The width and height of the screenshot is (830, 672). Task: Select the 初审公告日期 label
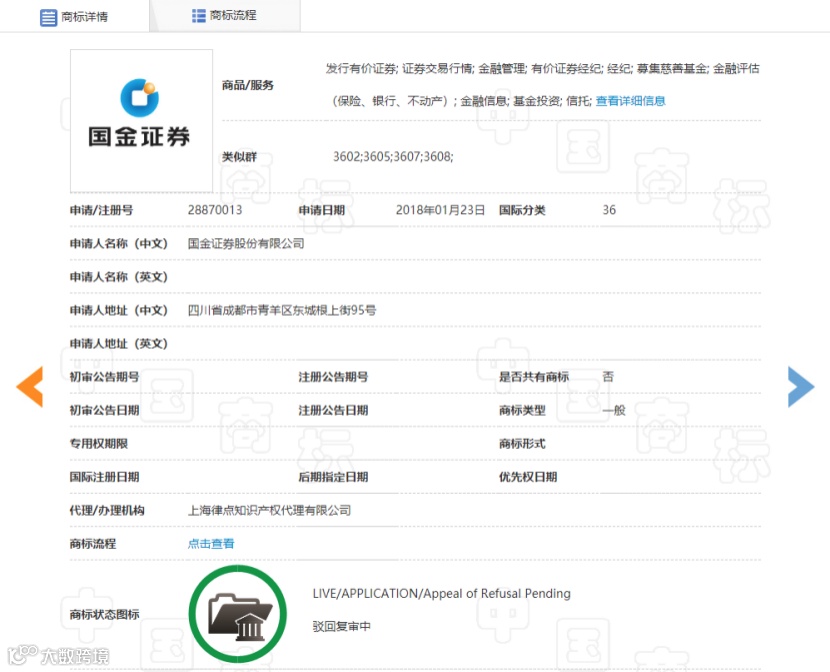104,410
